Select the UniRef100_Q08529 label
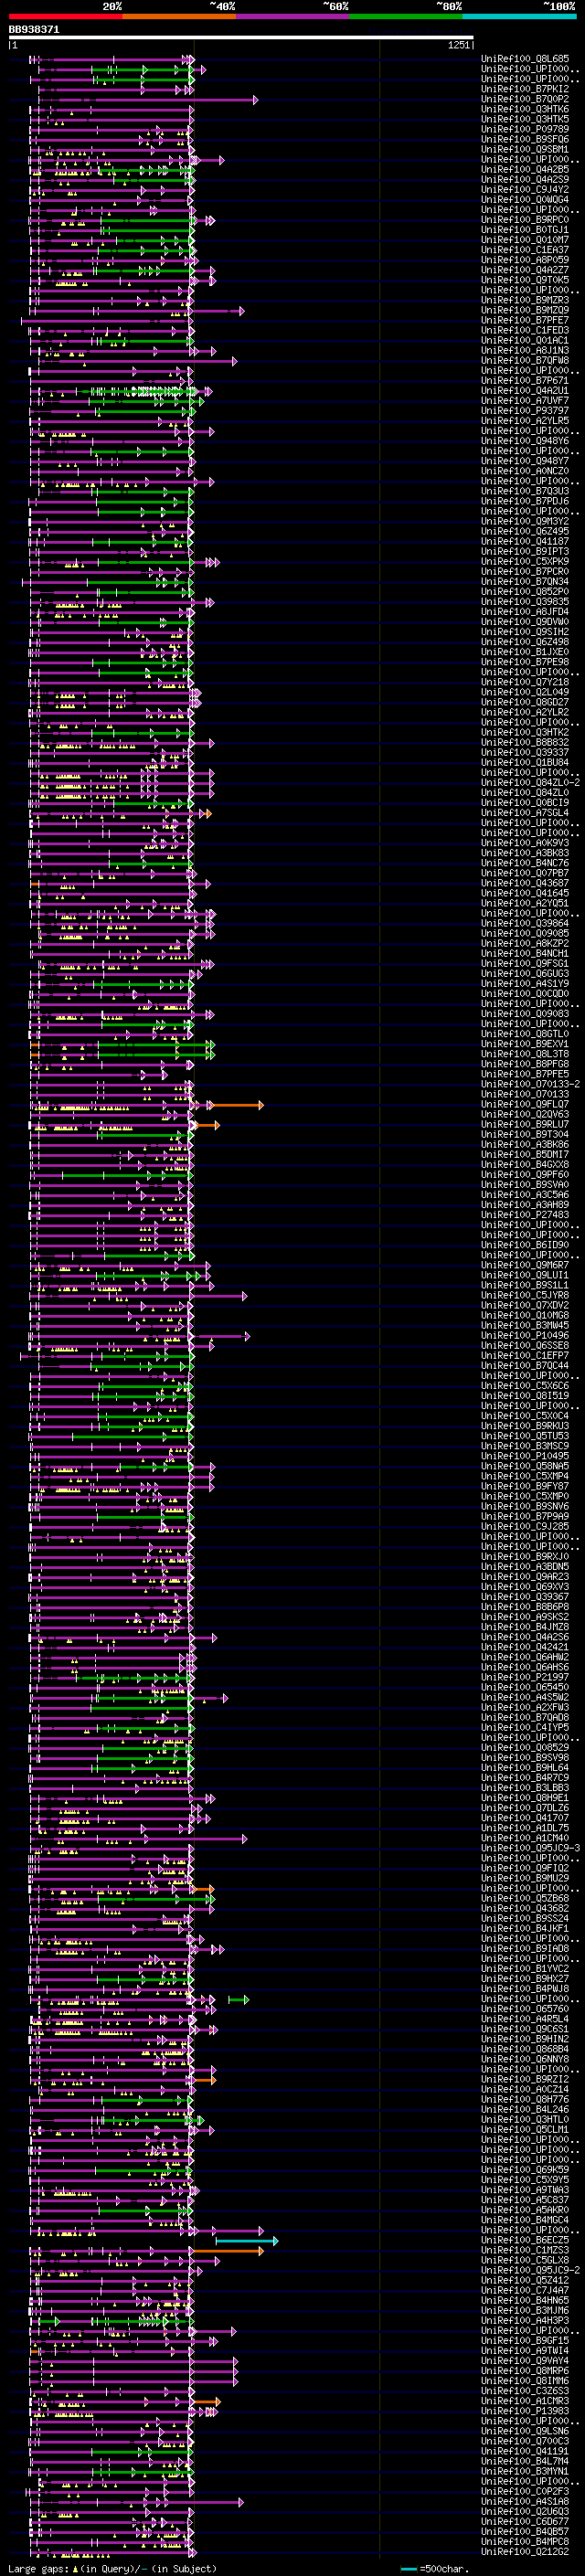Image resolution: width=585 pixels, height=2576 pixels. (x=525, y=1747)
